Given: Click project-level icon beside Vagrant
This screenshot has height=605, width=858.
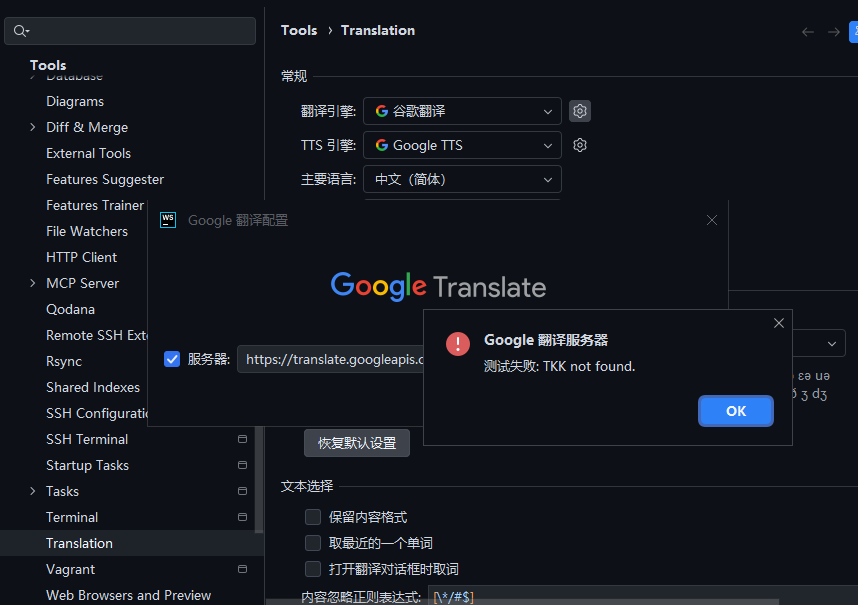Looking at the screenshot, I should click(242, 569).
